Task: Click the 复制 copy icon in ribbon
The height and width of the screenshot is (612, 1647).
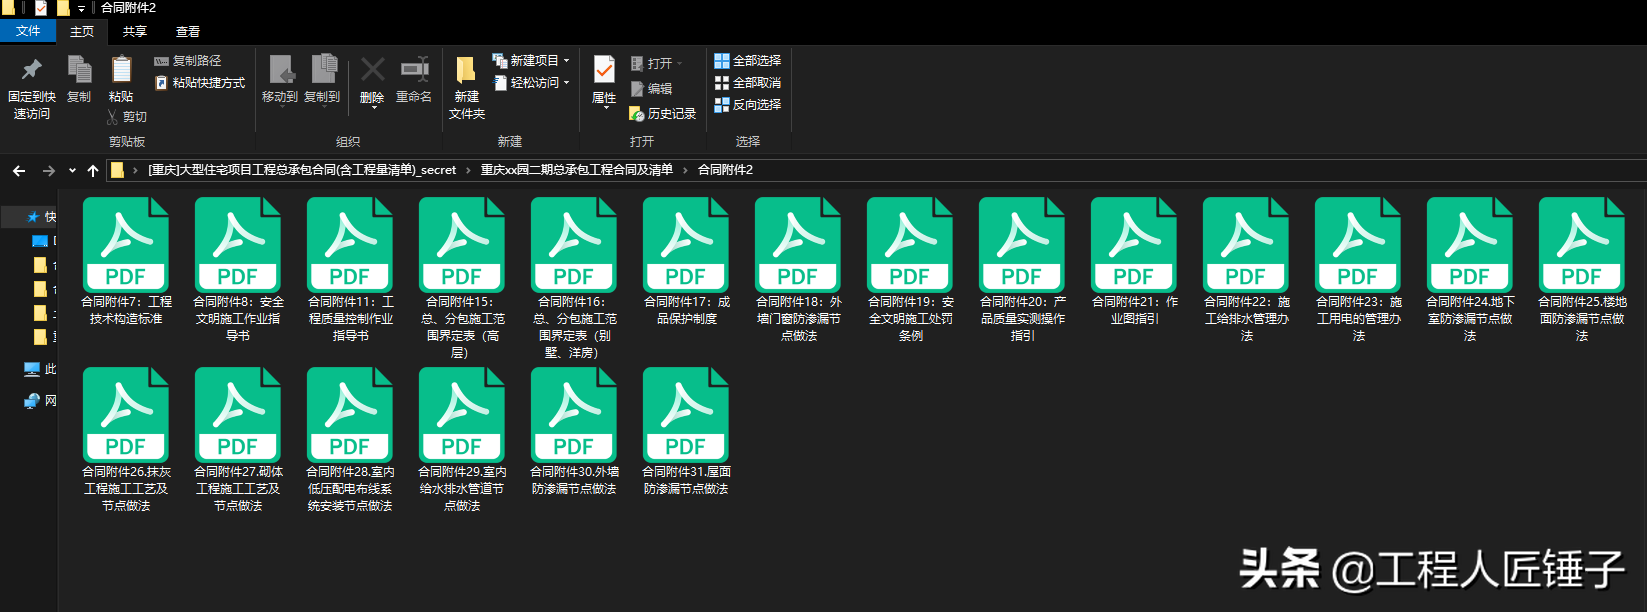Action: click(79, 70)
